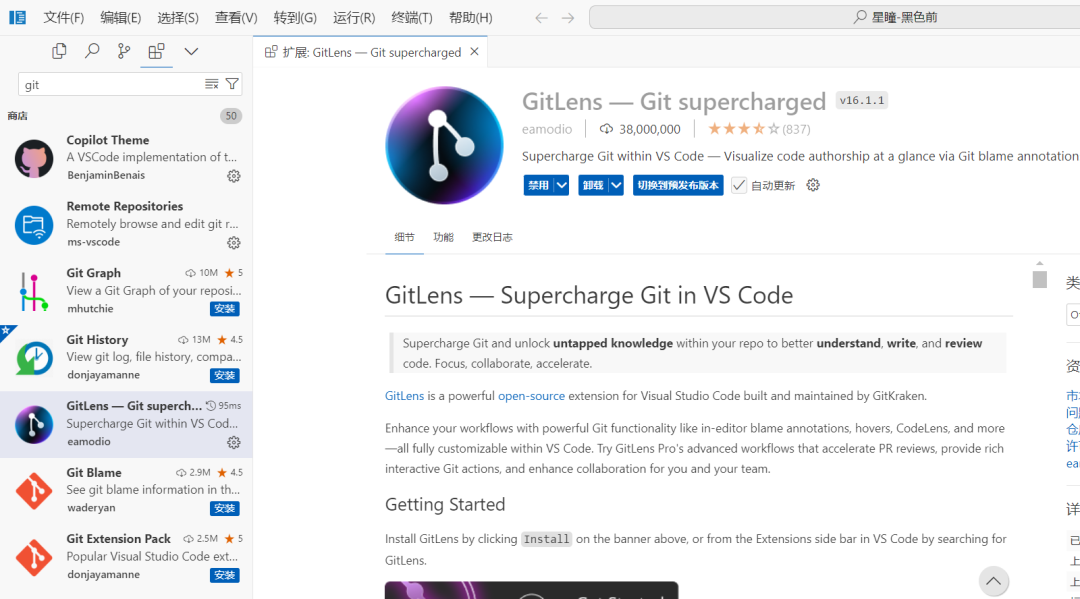1080x599 pixels.
Task: Open 终端(T) menu
Action: tap(412, 17)
